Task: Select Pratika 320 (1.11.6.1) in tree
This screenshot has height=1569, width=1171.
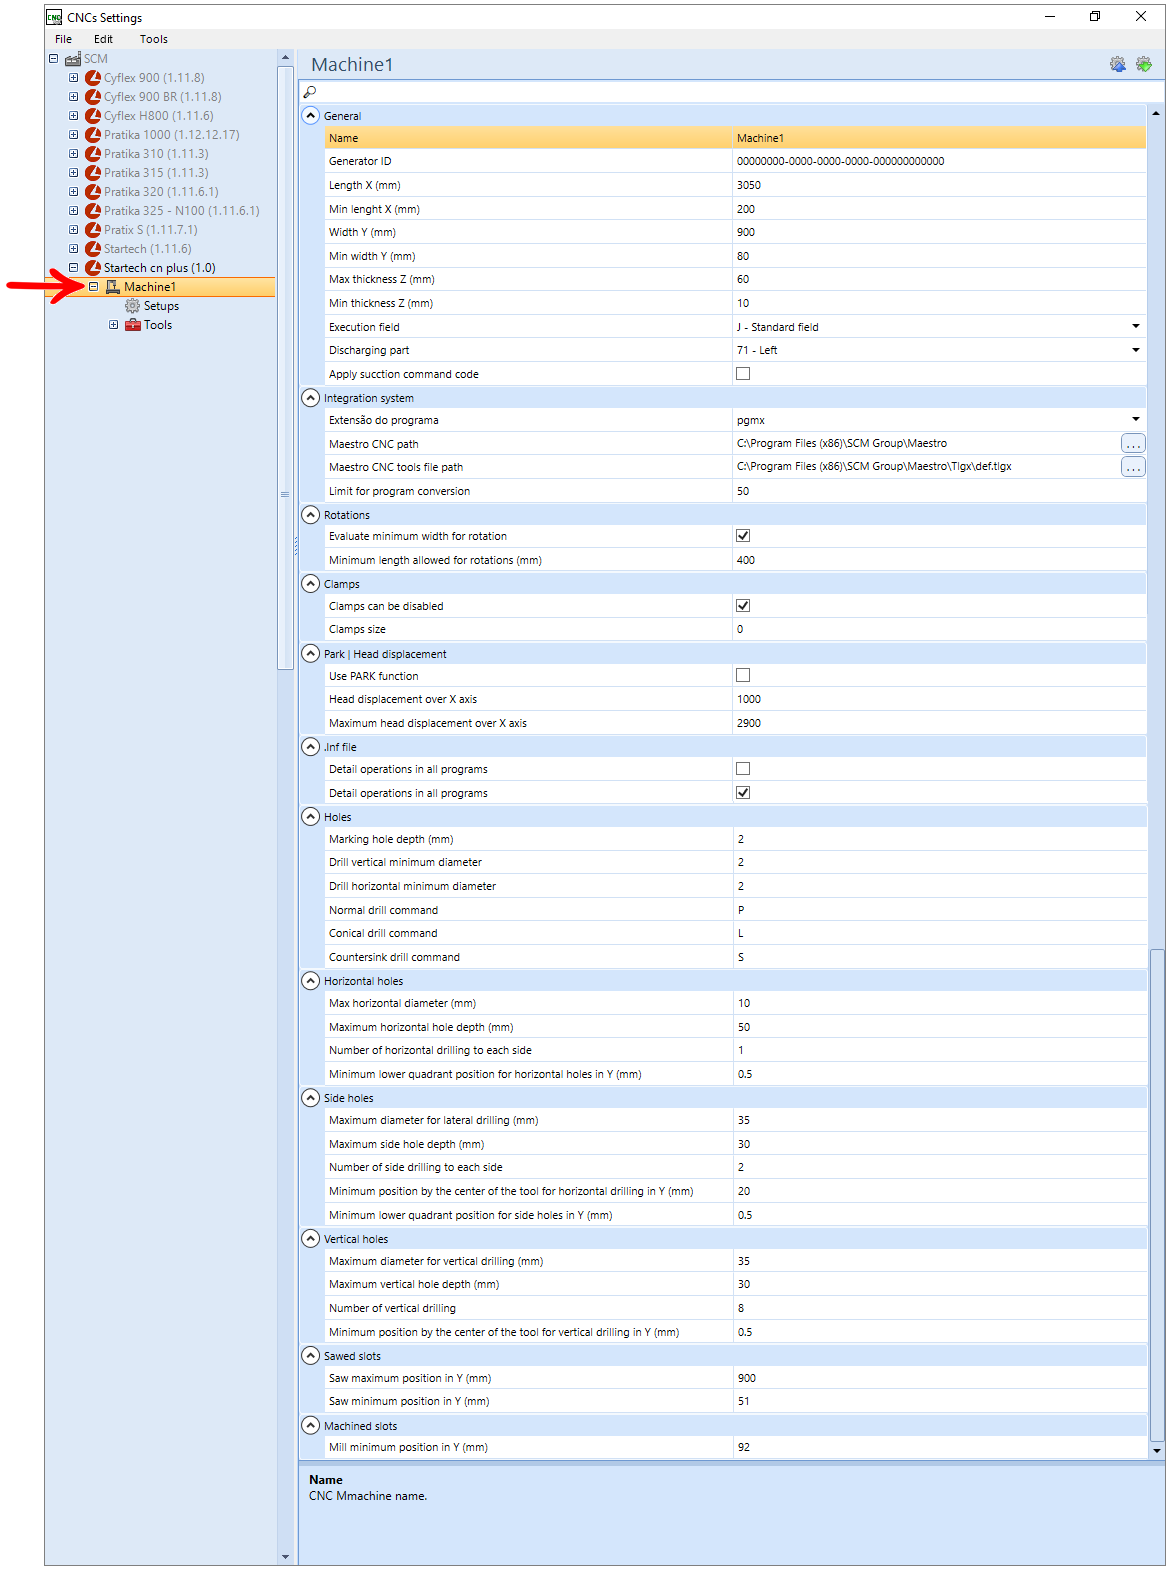Action: pyautogui.click(x=161, y=192)
